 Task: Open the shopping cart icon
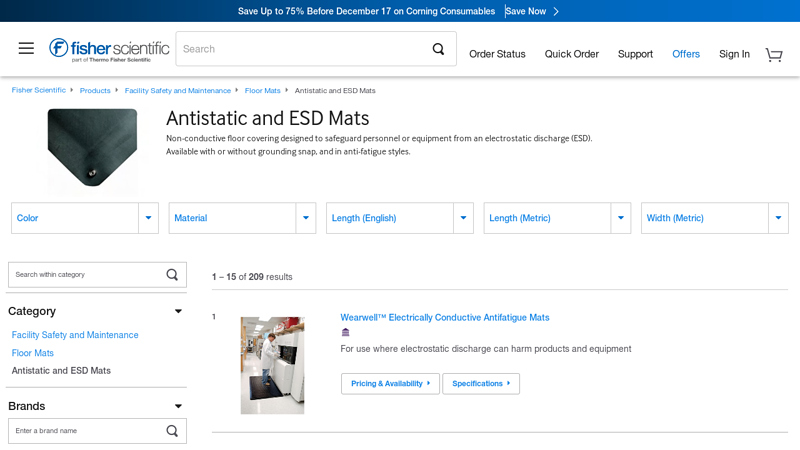(774, 55)
